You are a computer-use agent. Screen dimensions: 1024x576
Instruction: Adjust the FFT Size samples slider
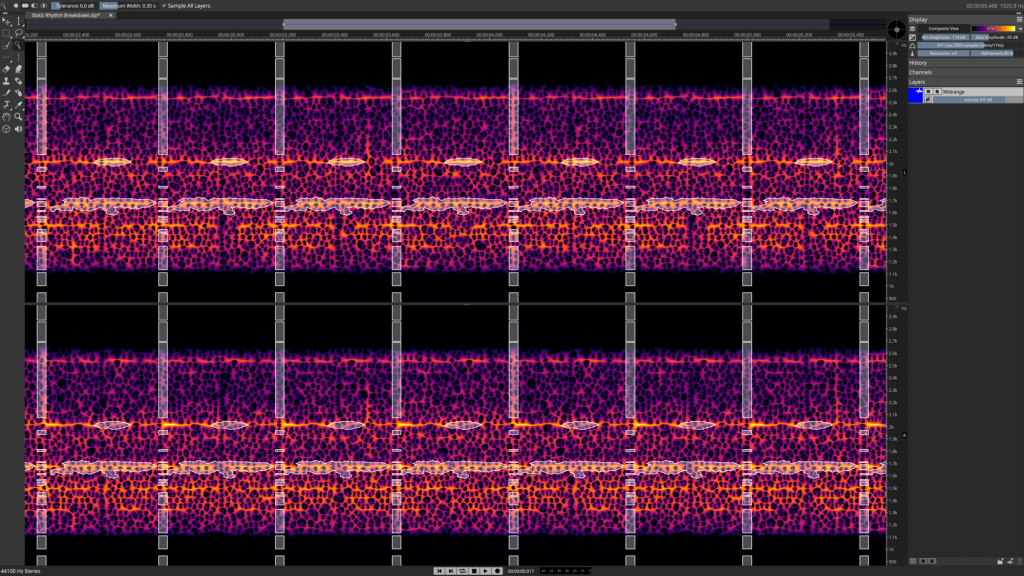click(x=970, y=45)
